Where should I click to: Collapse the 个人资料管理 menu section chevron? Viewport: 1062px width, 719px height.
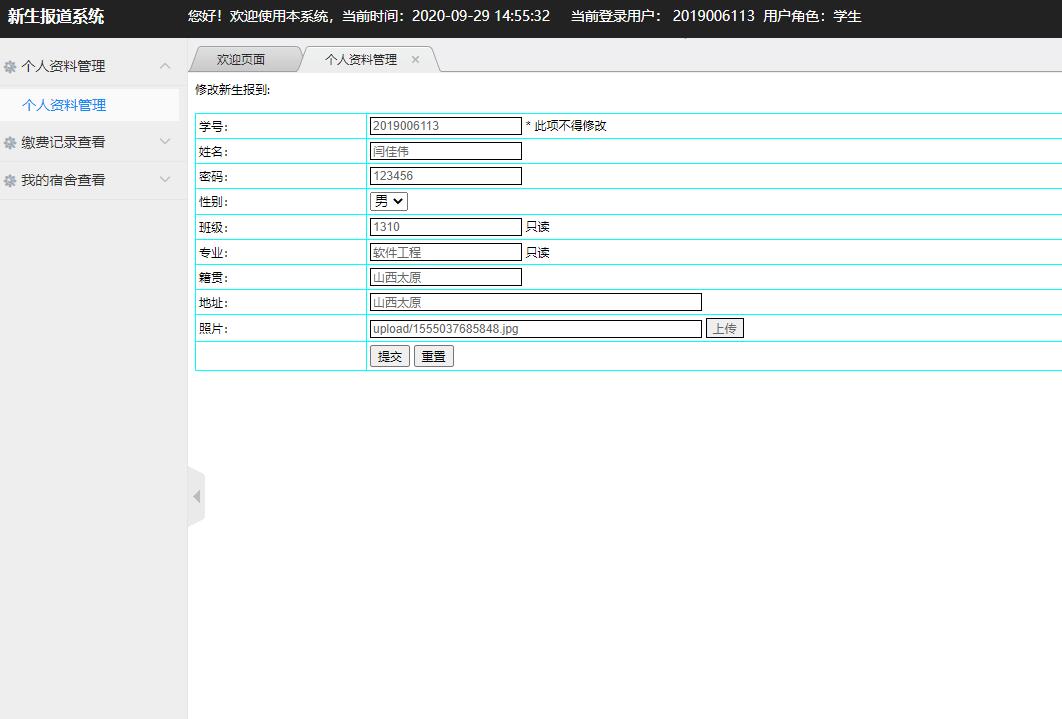pos(165,66)
